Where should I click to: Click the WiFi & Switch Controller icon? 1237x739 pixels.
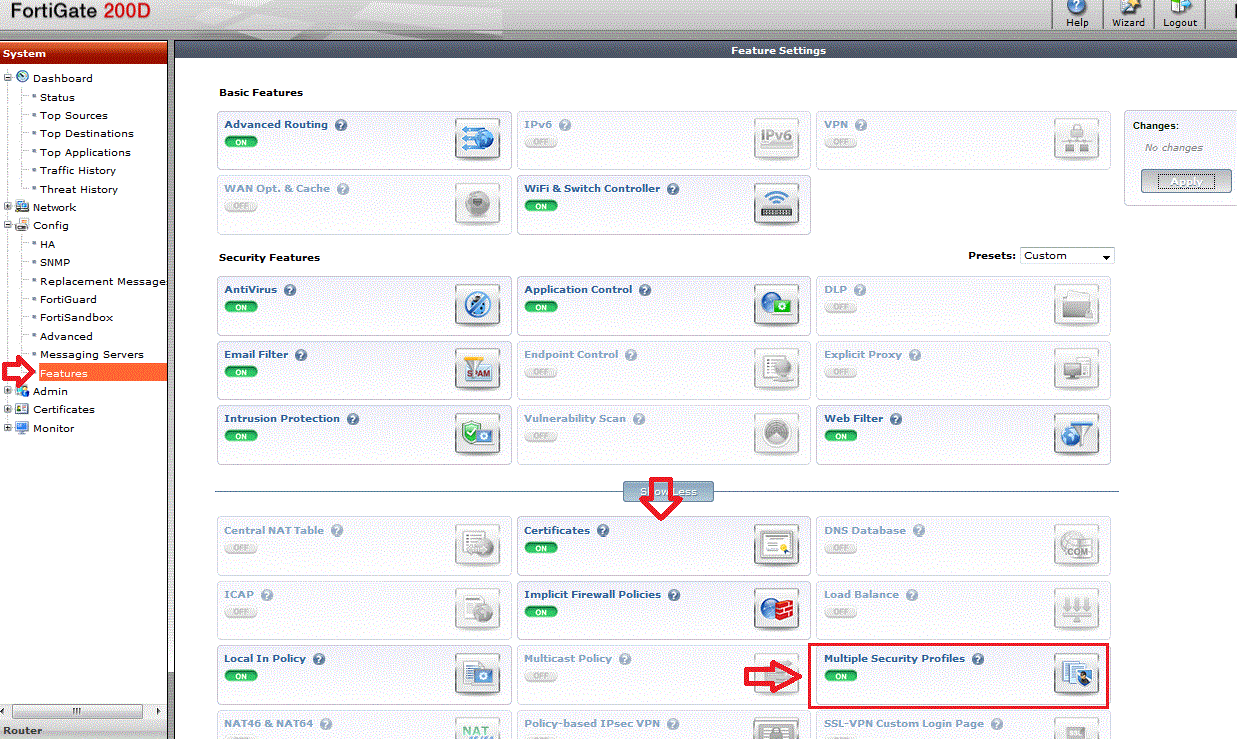(x=777, y=204)
